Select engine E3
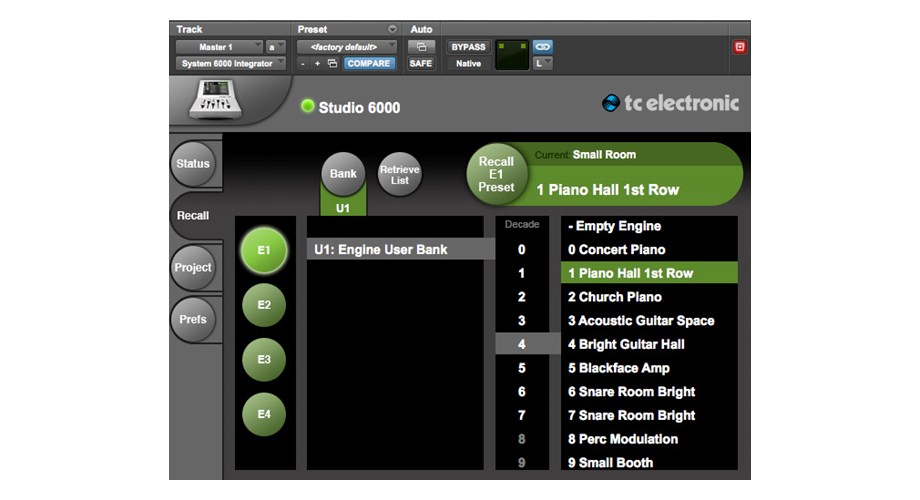The image size is (920, 500). click(x=264, y=360)
